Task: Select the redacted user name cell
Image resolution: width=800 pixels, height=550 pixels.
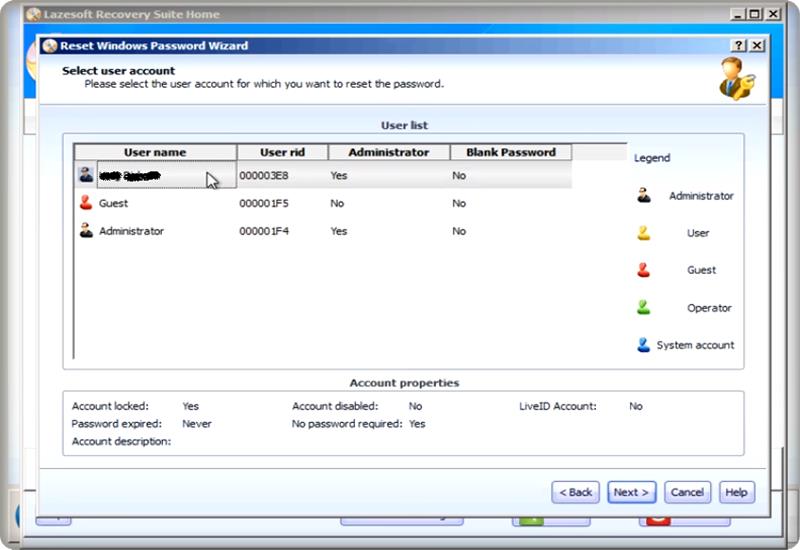Action: pos(166,176)
